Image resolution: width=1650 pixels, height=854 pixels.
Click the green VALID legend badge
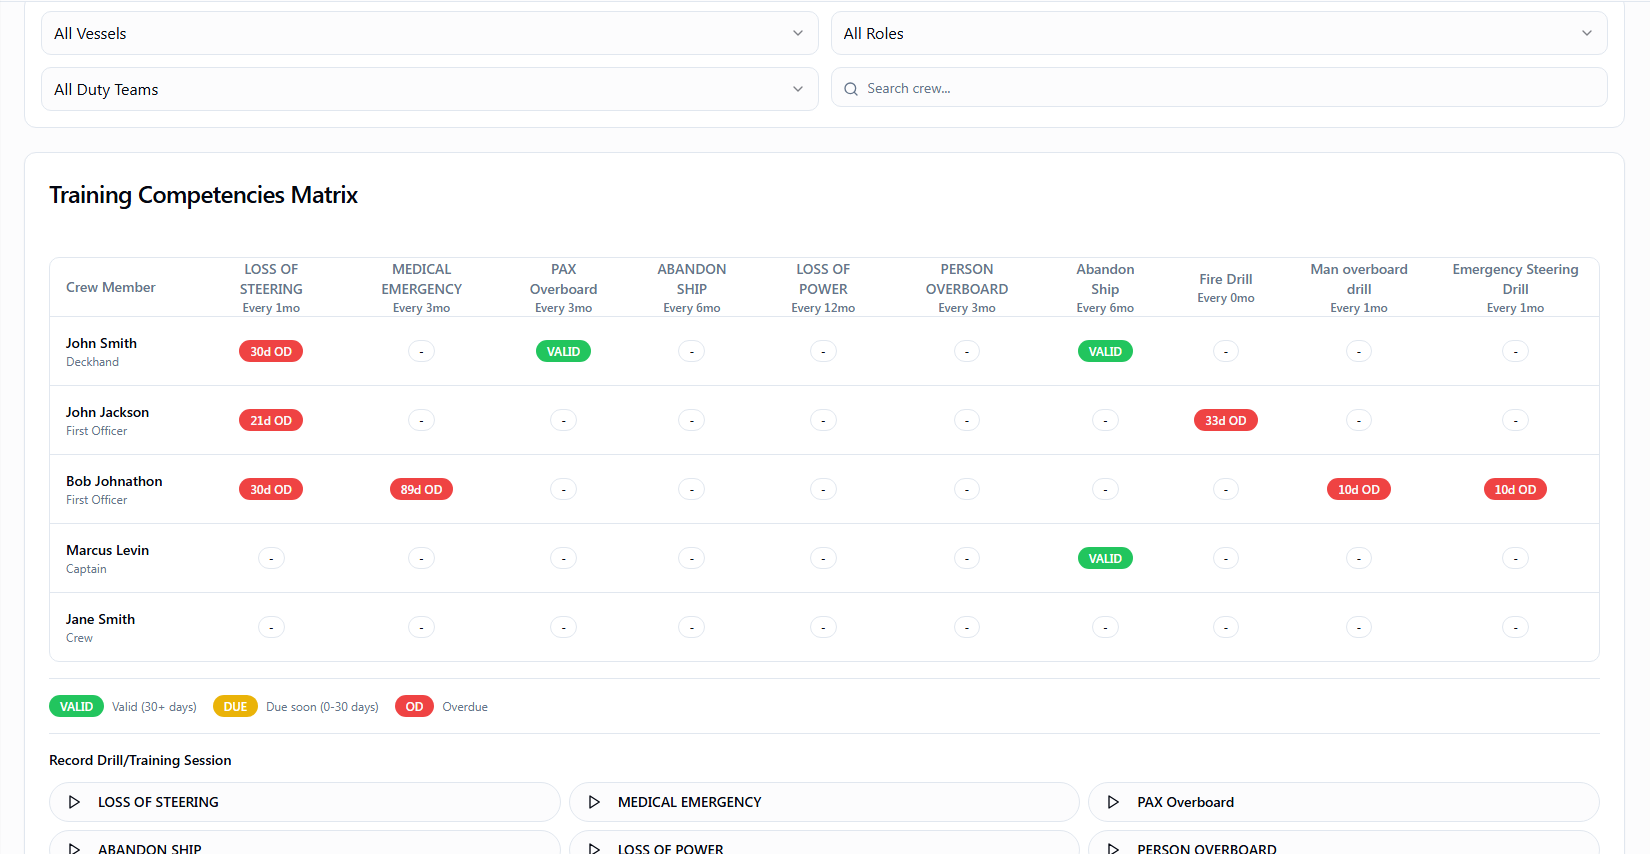click(76, 707)
